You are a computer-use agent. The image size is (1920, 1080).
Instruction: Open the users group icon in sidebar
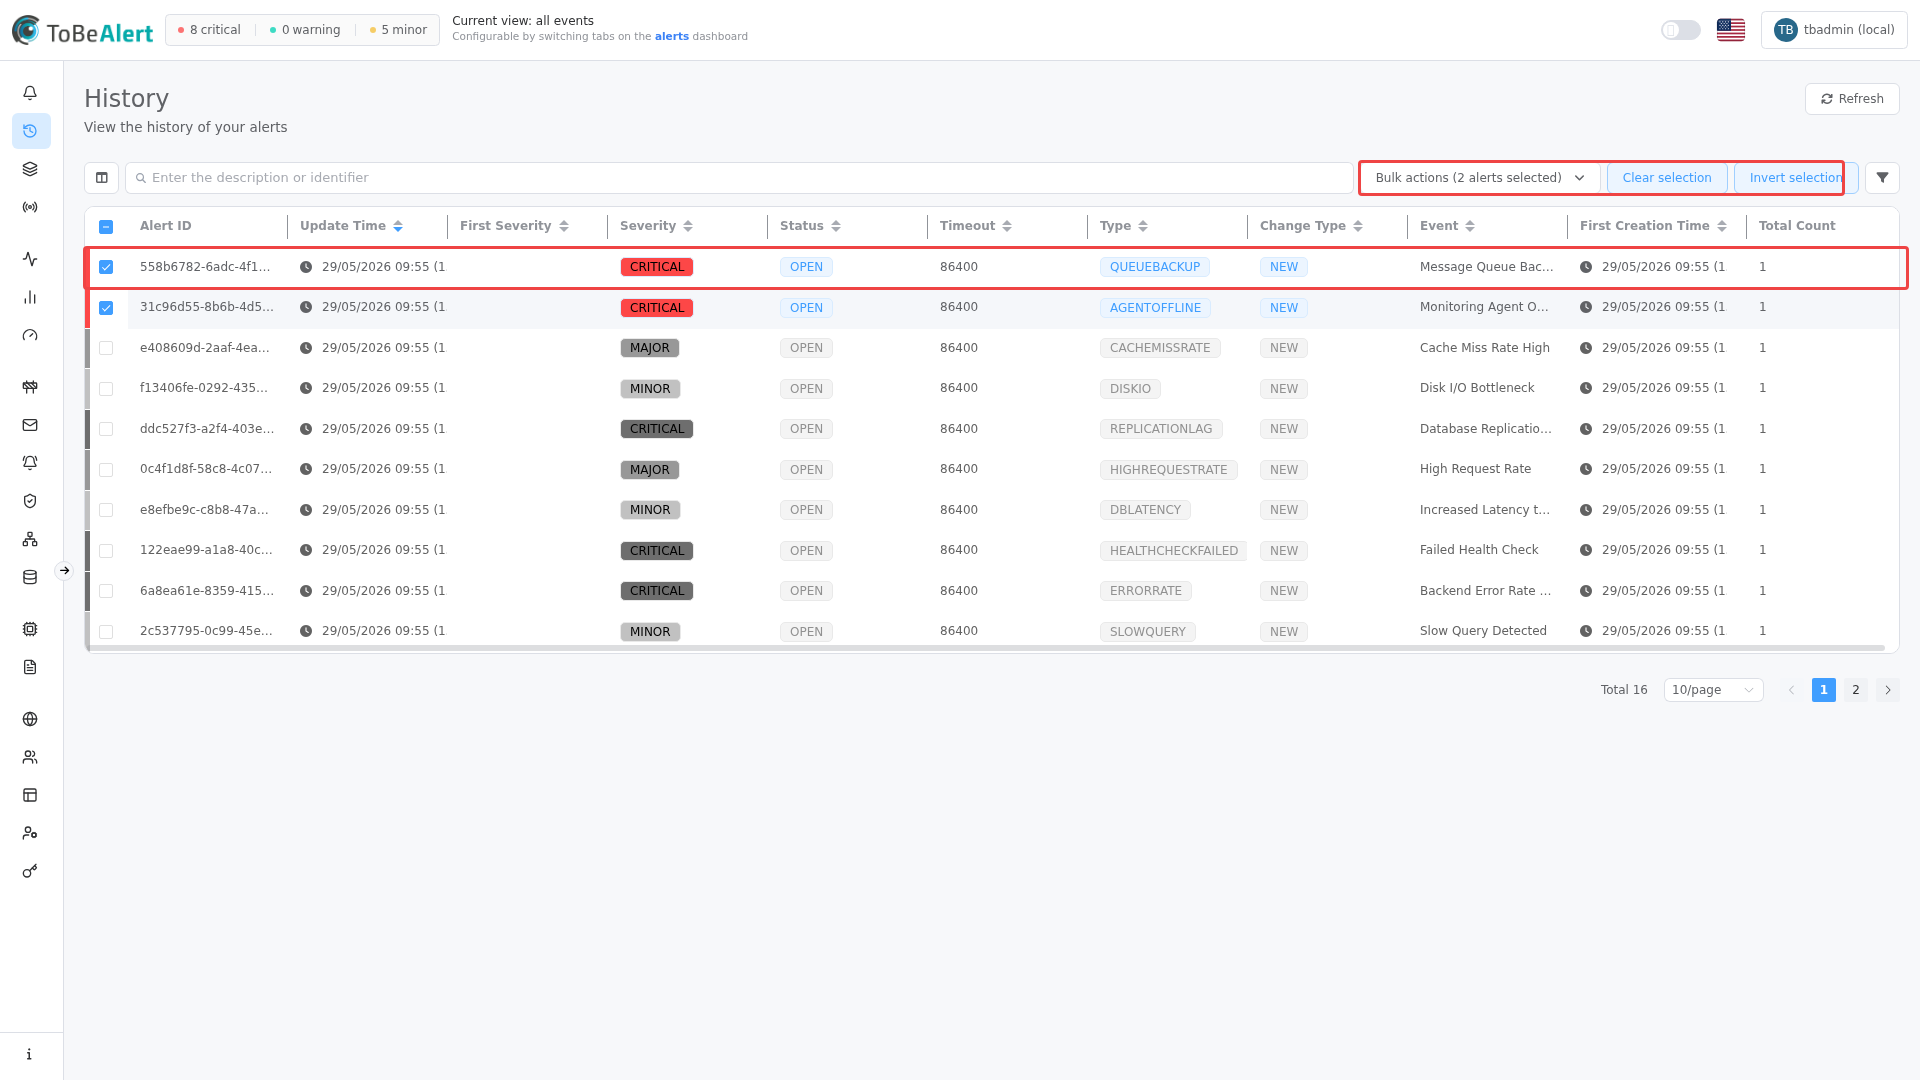[x=30, y=757]
